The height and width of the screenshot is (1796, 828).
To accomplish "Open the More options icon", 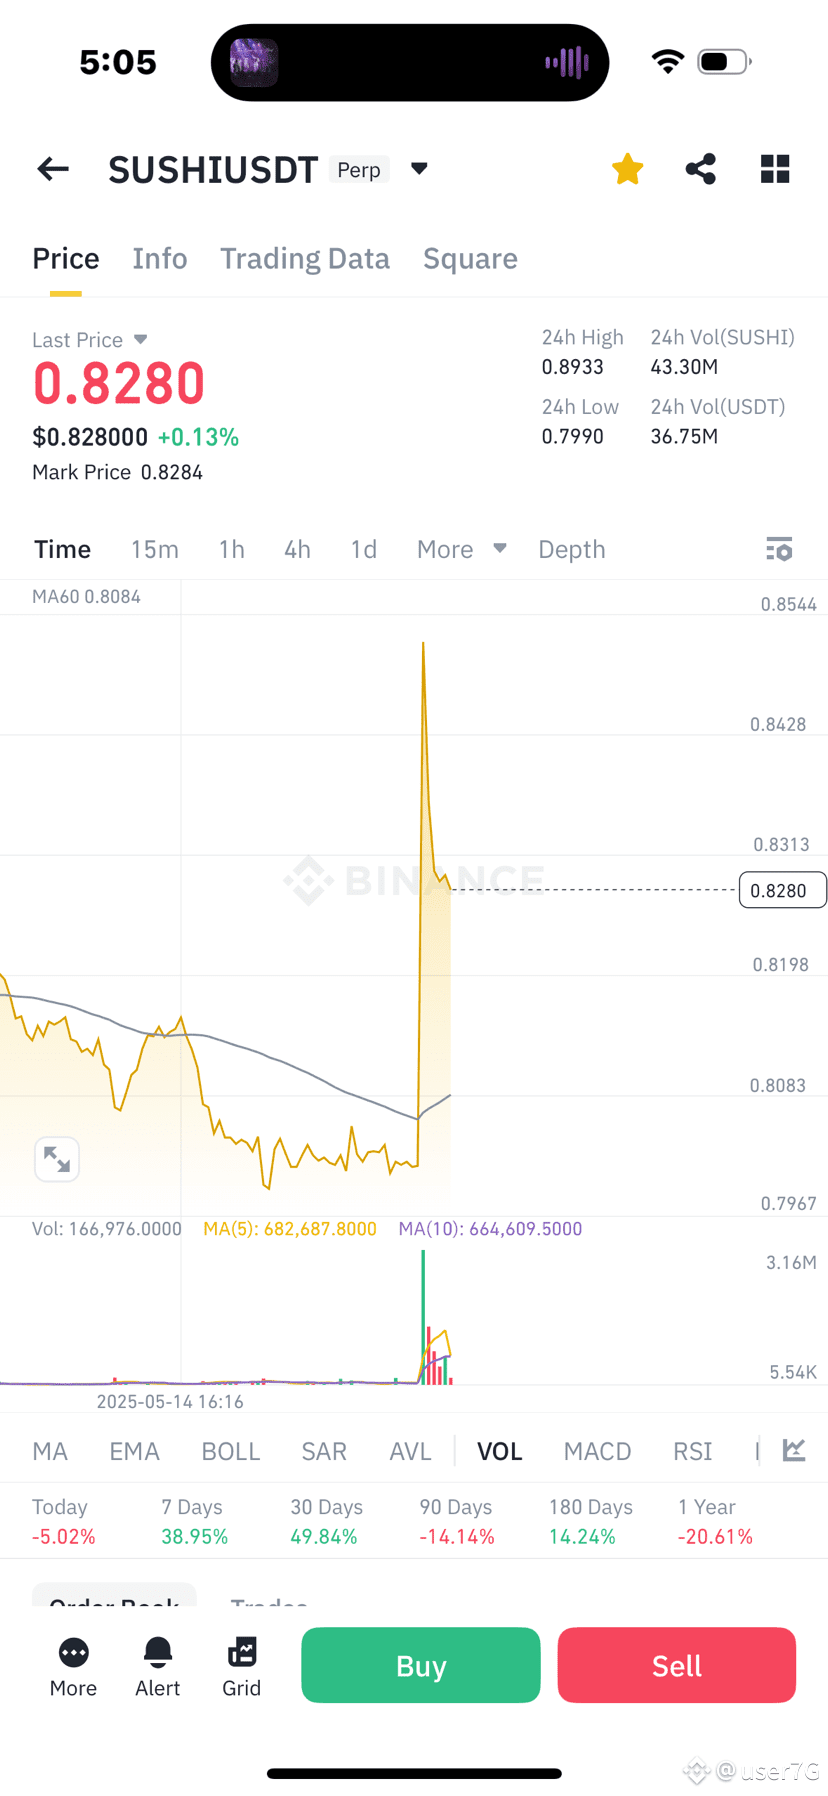I will (x=73, y=1667).
